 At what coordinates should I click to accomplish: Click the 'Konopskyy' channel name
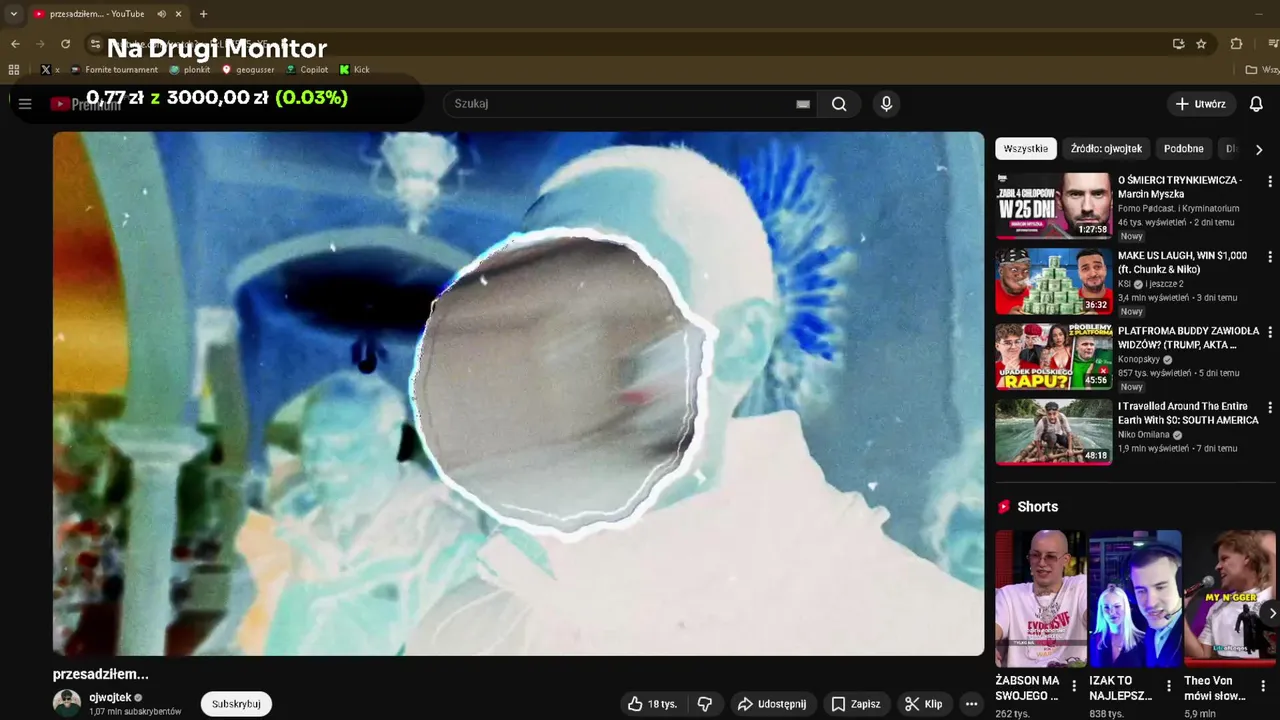pyautogui.click(x=1139, y=359)
